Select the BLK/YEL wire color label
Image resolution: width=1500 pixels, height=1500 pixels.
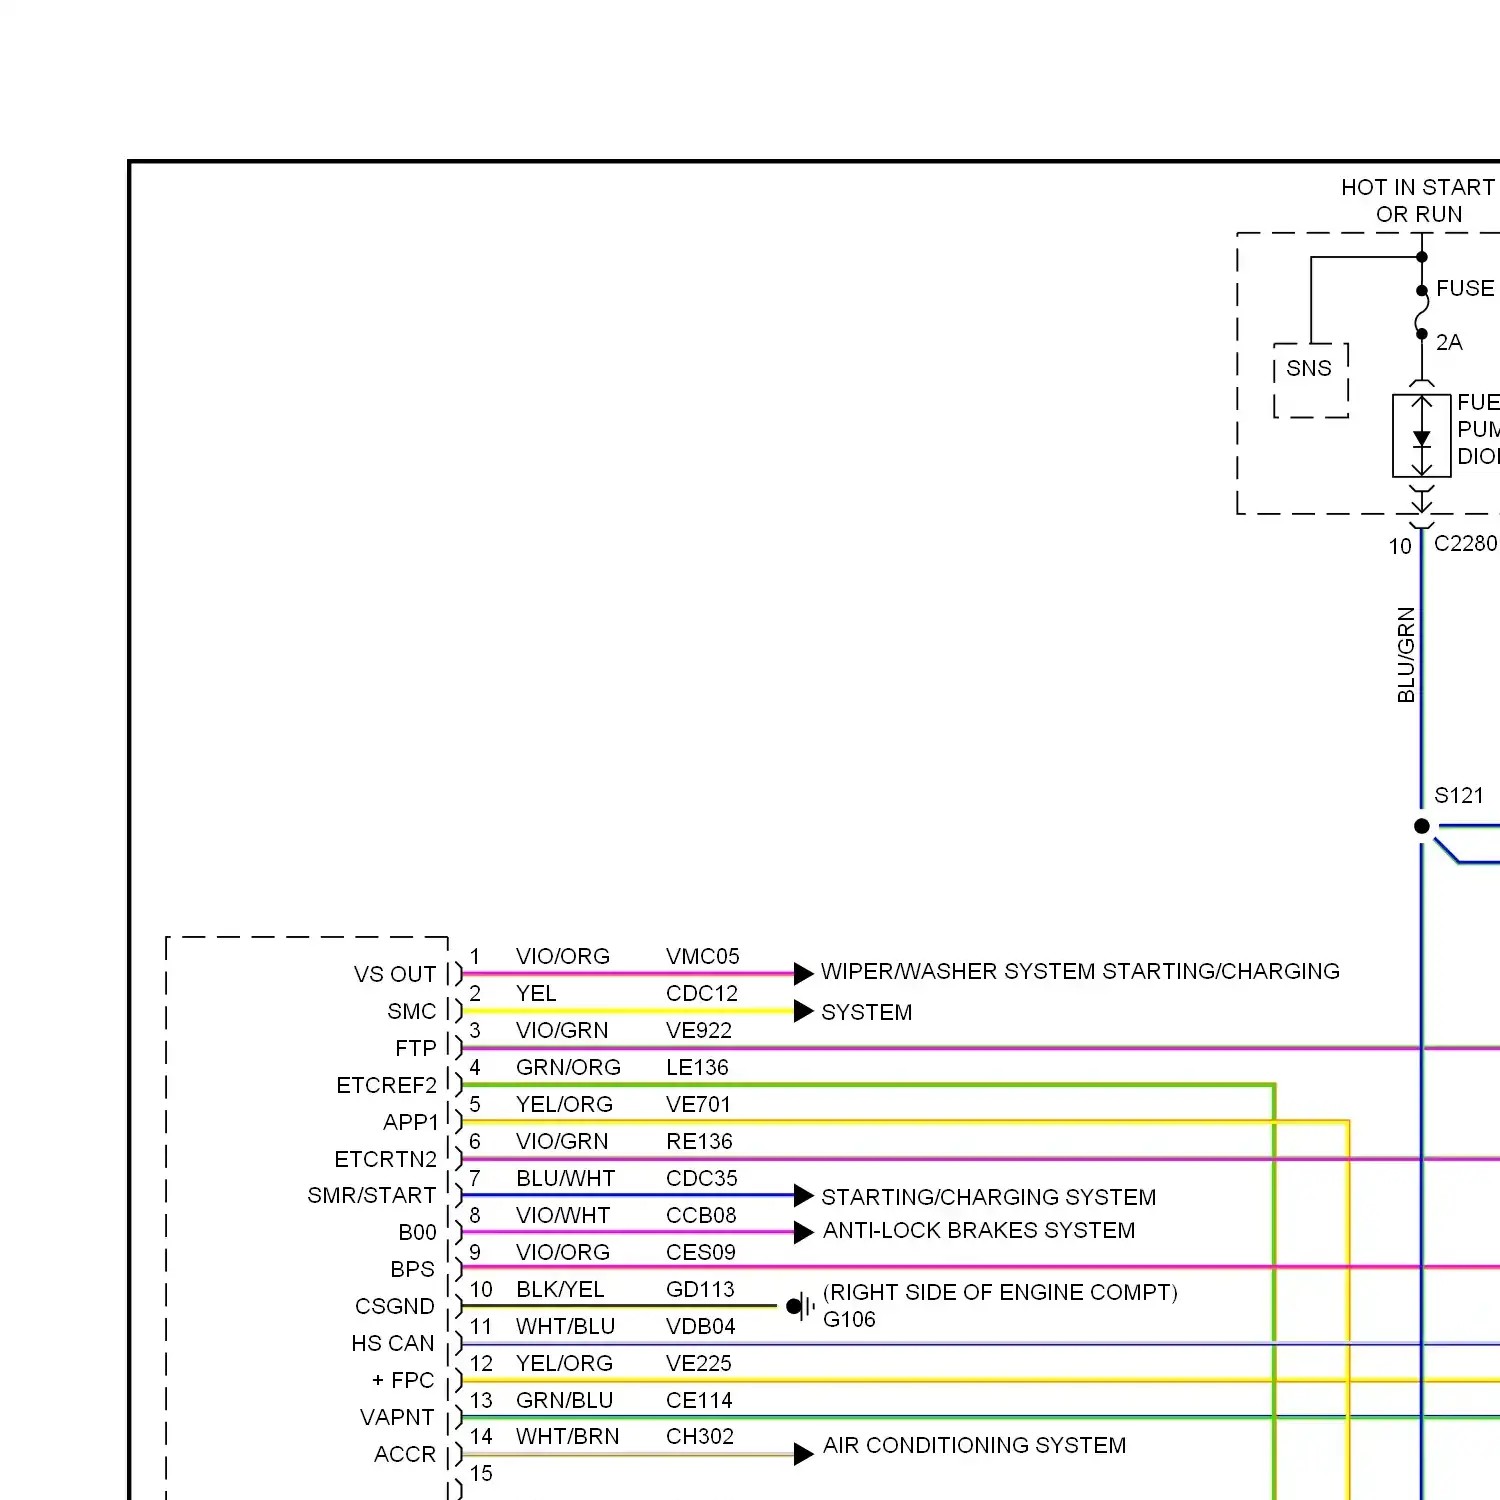(x=560, y=1289)
